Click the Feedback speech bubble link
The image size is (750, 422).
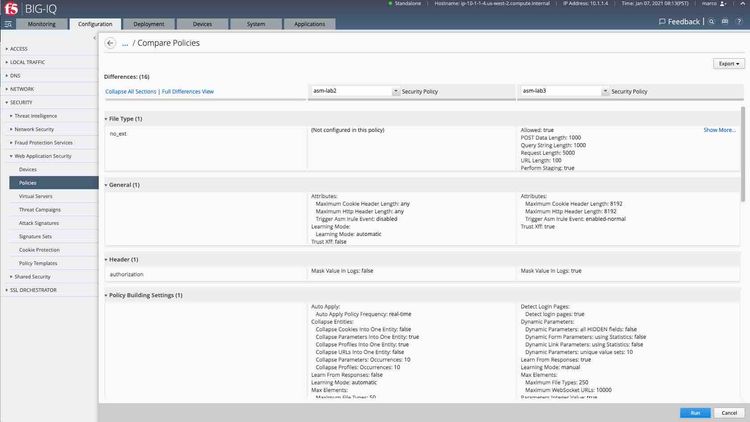679,22
